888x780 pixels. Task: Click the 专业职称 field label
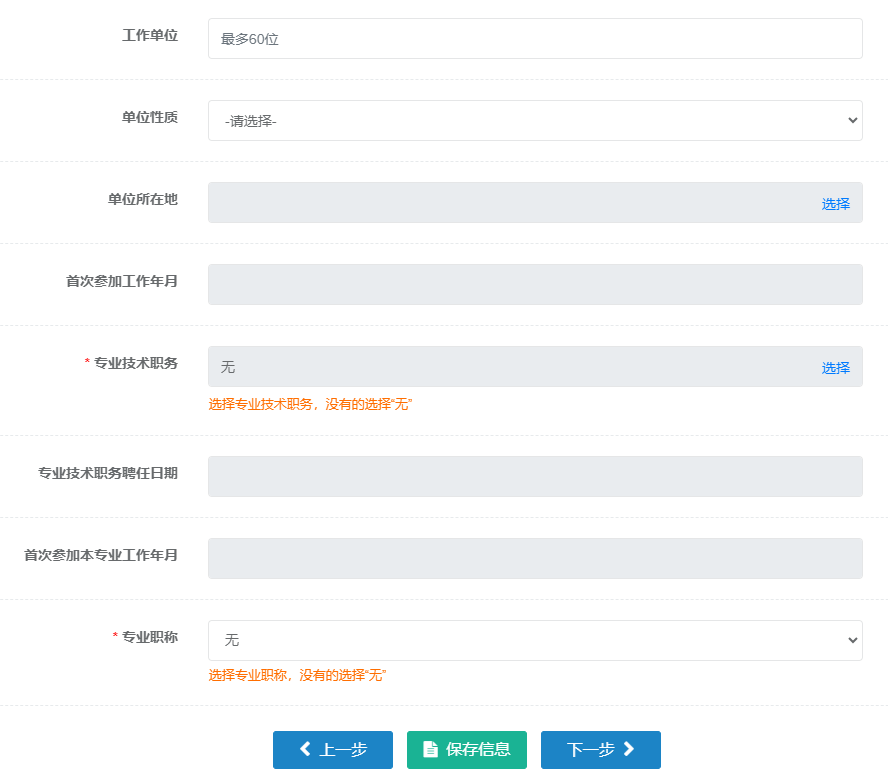click(x=149, y=636)
